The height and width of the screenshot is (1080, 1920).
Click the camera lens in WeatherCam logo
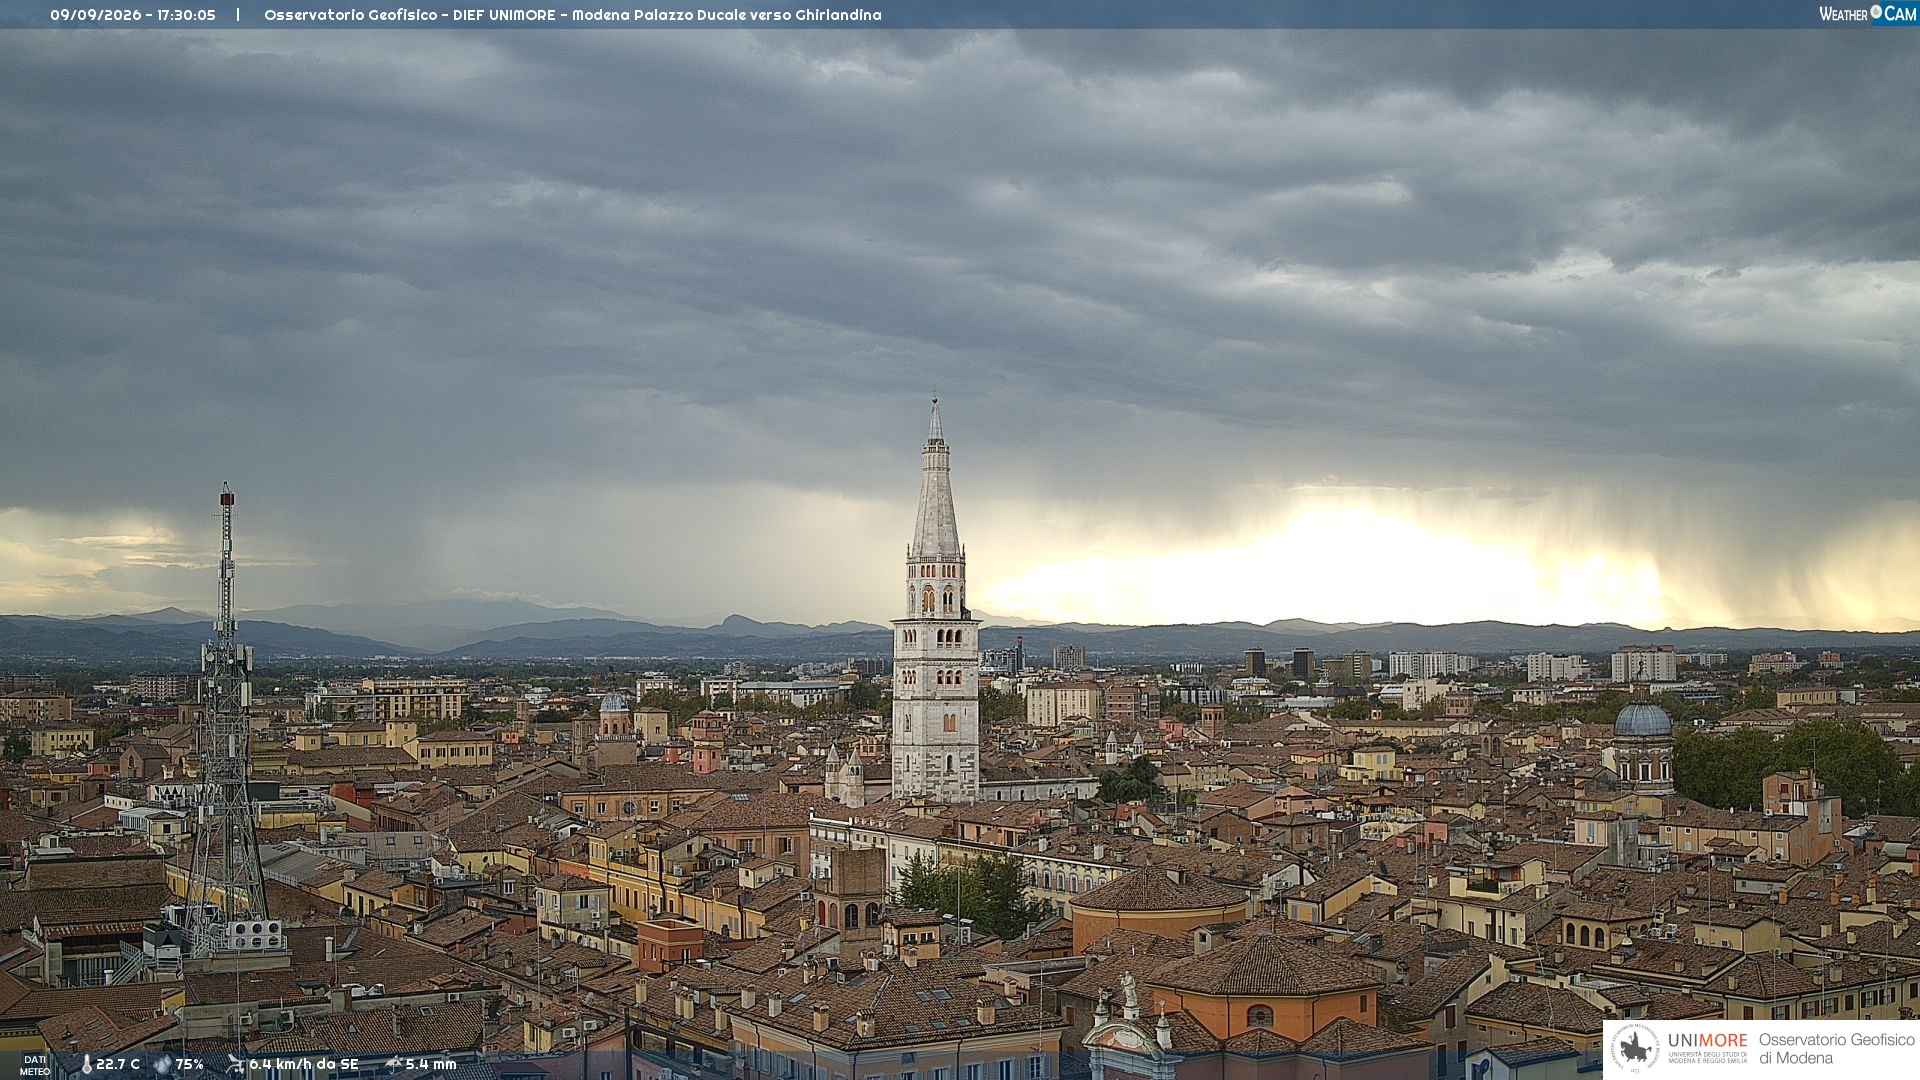[x=1876, y=12]
